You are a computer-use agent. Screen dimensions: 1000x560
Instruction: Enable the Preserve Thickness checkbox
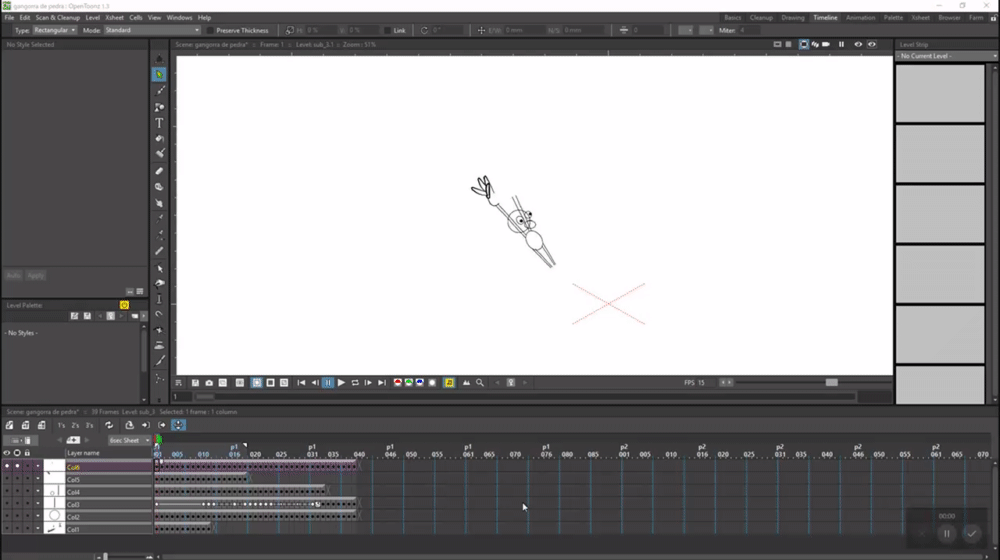[x=210, y=30]
